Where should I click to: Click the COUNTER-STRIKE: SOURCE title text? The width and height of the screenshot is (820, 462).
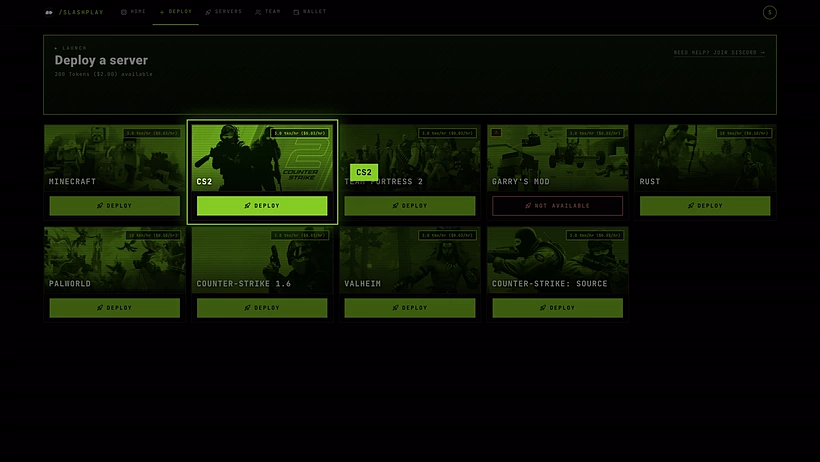550,284
